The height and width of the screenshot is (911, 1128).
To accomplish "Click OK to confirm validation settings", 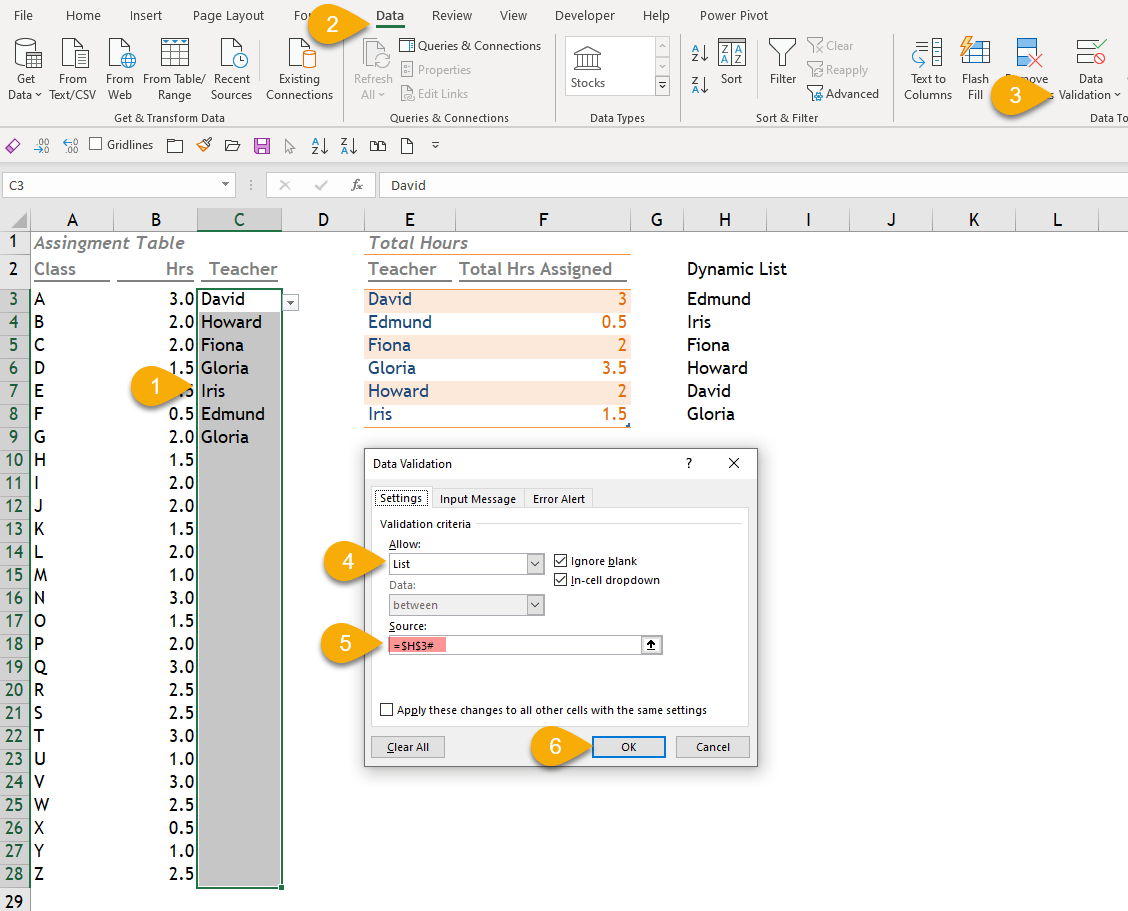I will pyautogui.click(x=628, y=746).
